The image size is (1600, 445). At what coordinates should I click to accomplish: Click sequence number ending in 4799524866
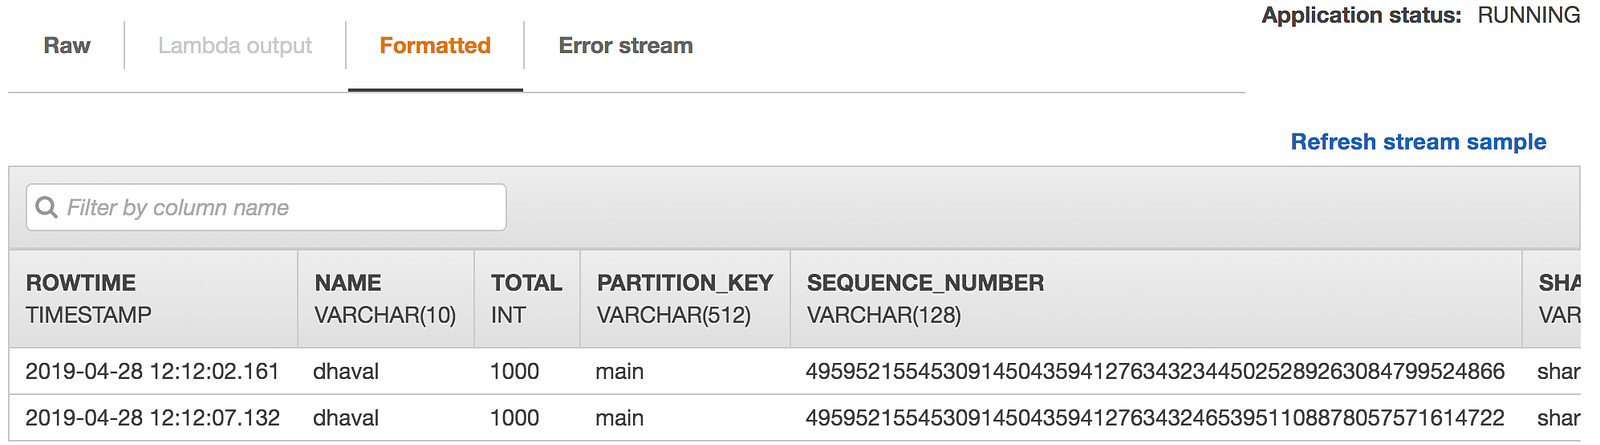point(1155,371)
